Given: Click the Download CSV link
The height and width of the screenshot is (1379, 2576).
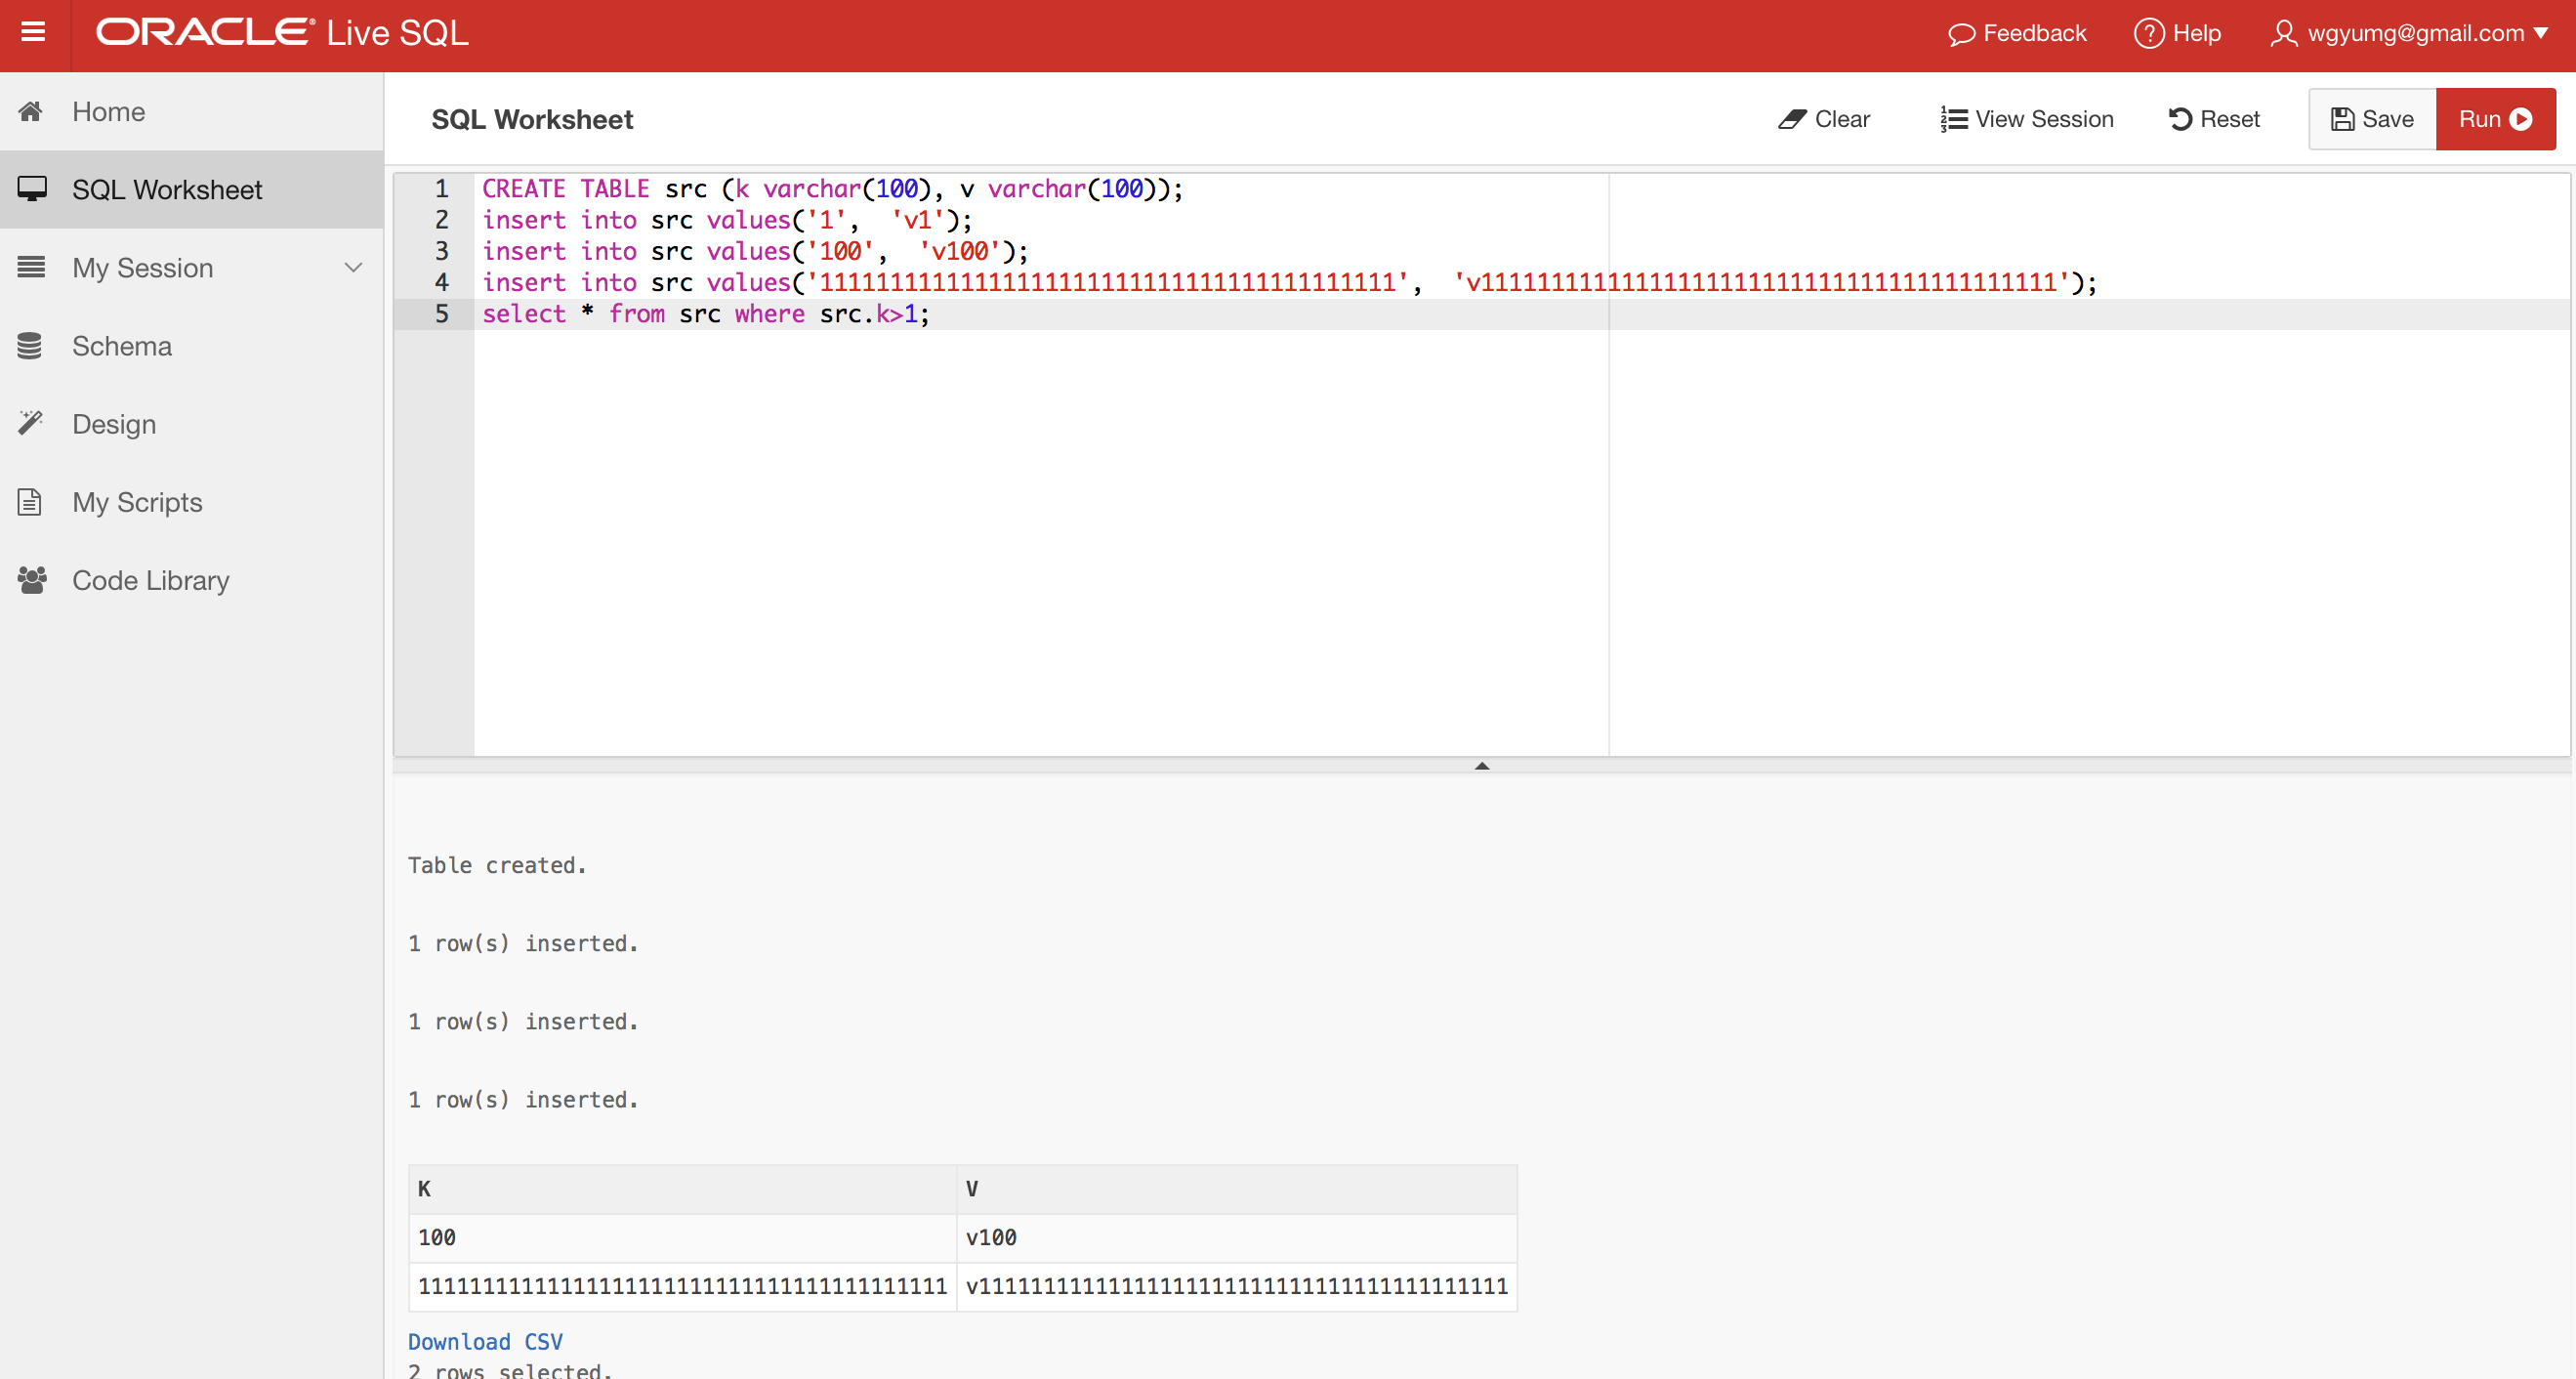Looking at the screenshot, I should tap(485, 1341).
